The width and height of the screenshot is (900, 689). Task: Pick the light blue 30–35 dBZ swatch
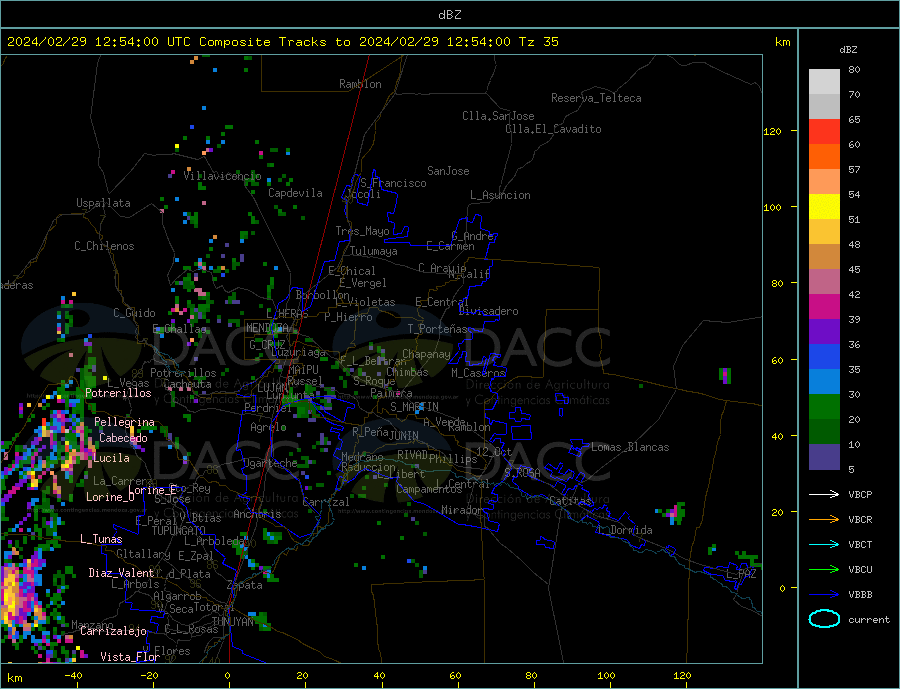pos(824,382)
